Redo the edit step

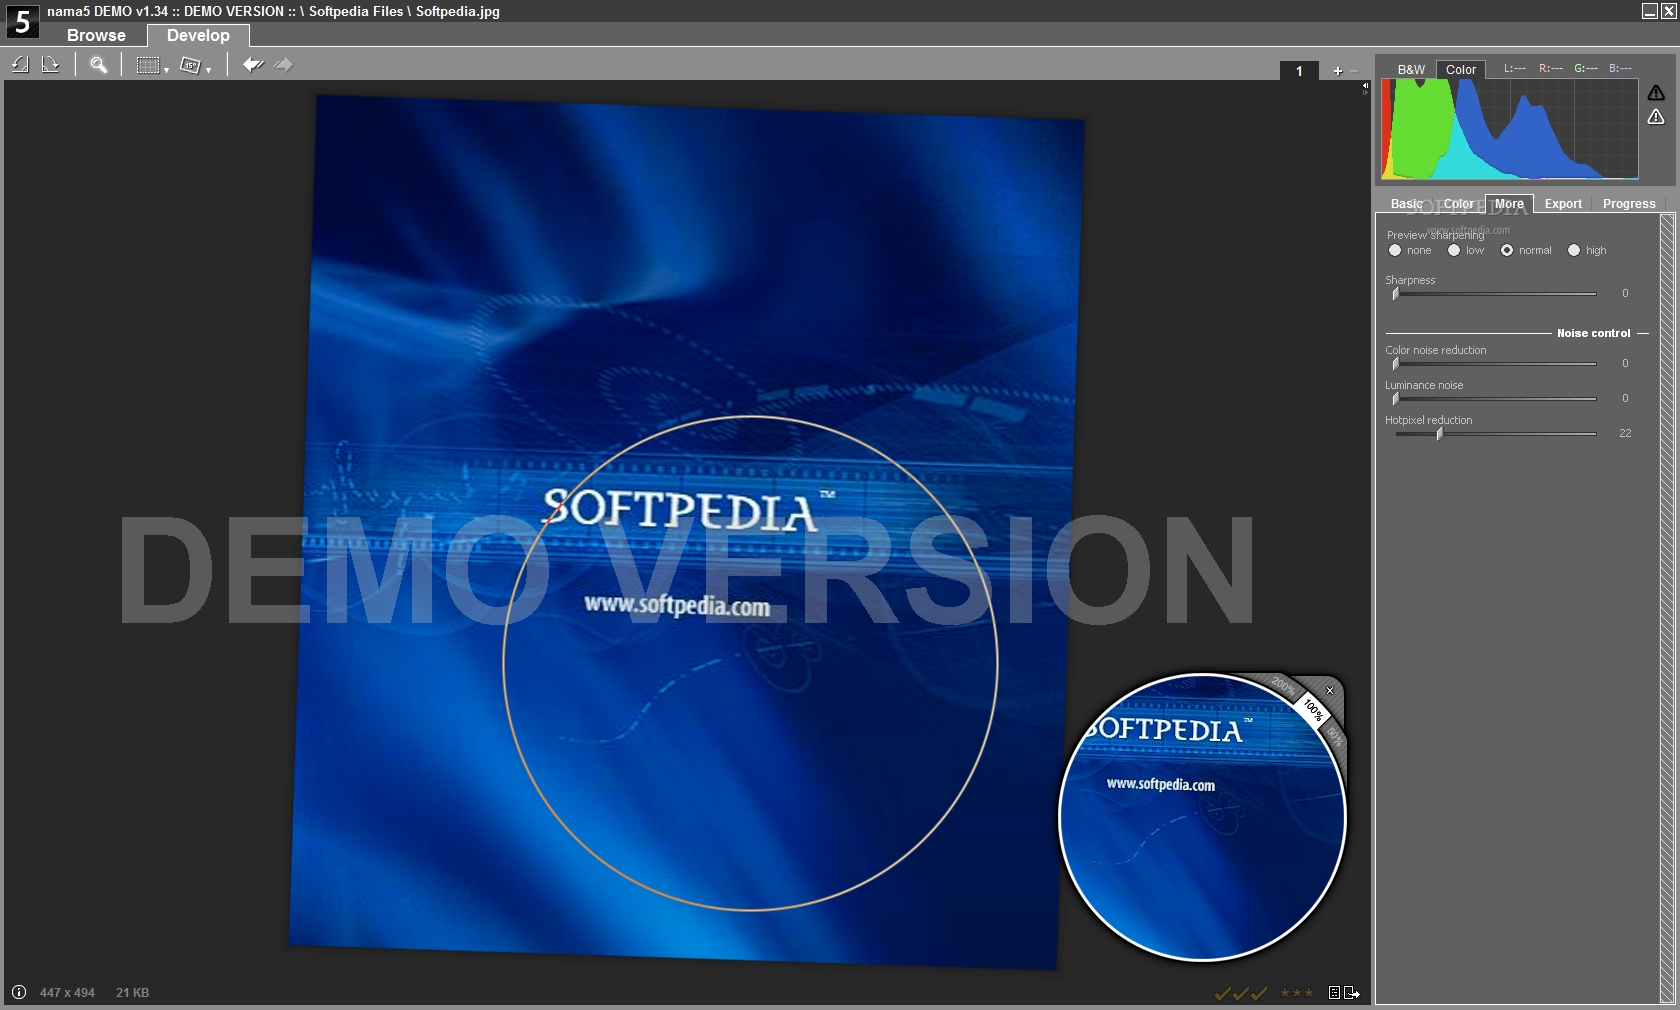[284, 65]
